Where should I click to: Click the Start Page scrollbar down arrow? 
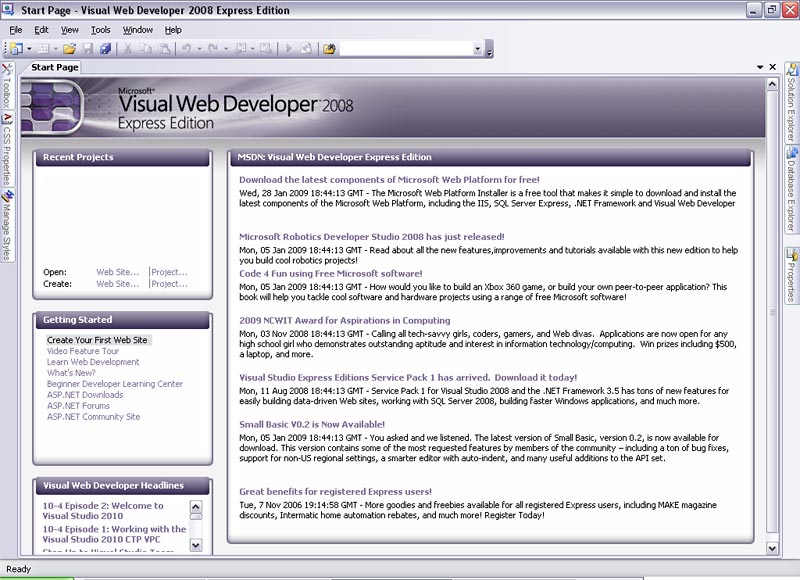pyautogui.click(x=772, y=548)
